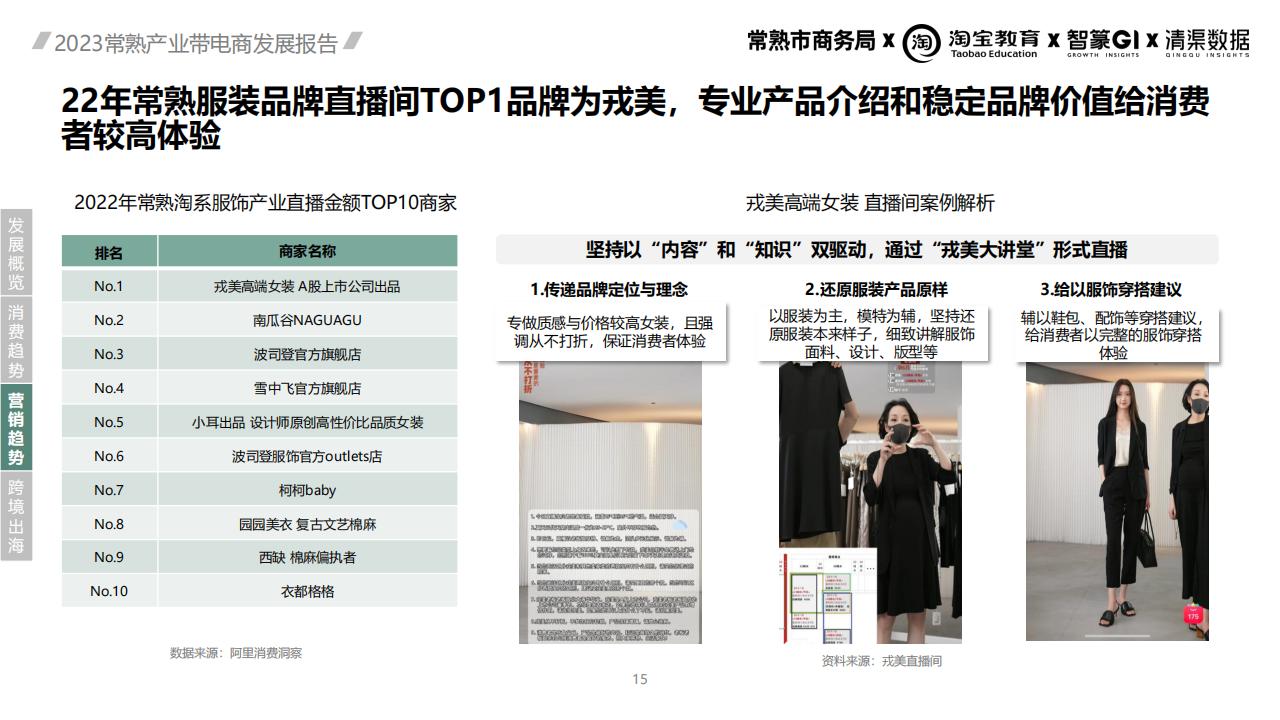Viewport: 1280px width, 720px height.
Task: Select the 营销趋势 side tab
Action: [x=16, y=428]
